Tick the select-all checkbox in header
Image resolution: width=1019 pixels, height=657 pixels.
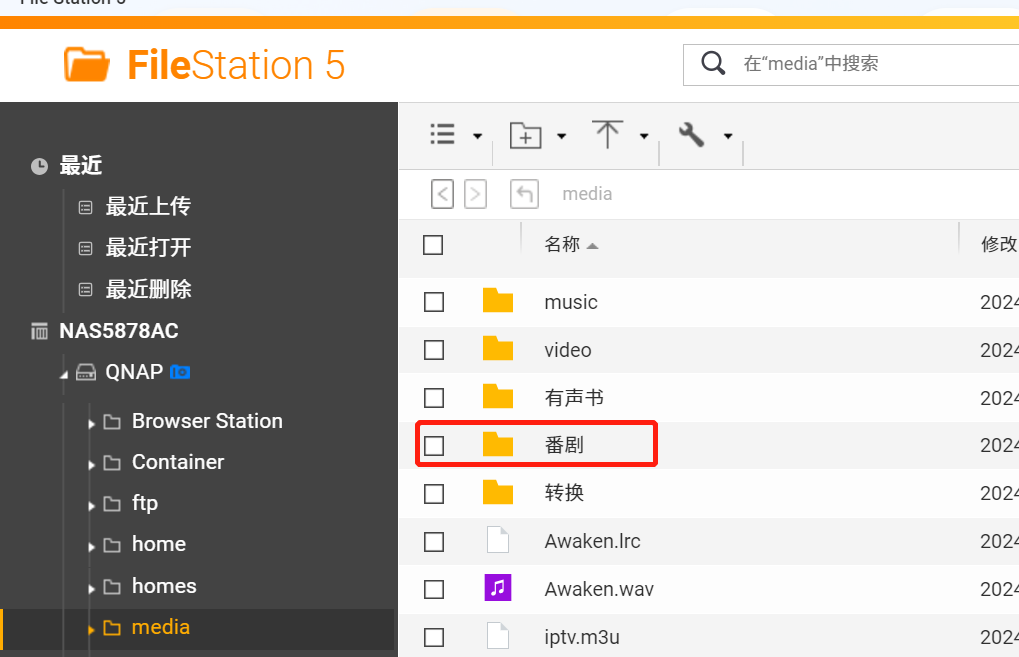click(433, 245)
